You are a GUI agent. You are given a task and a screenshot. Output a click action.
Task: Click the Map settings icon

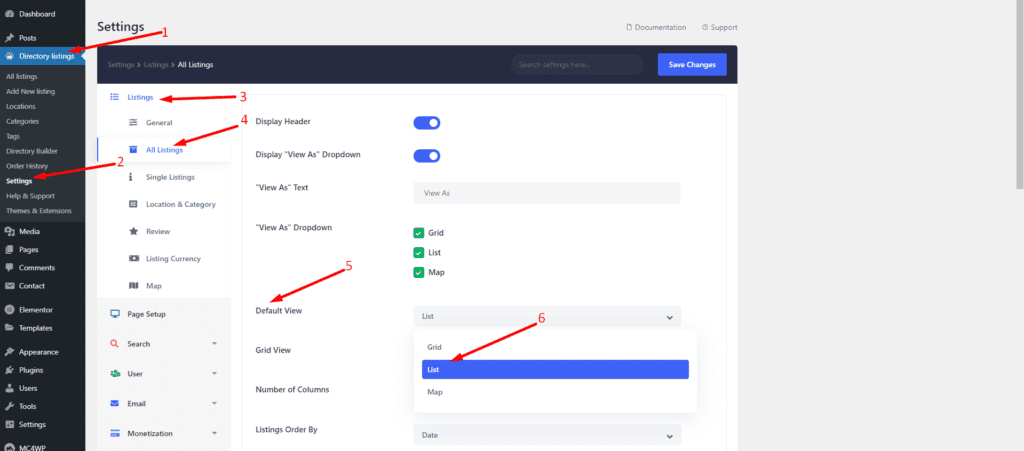coord(134,285)
